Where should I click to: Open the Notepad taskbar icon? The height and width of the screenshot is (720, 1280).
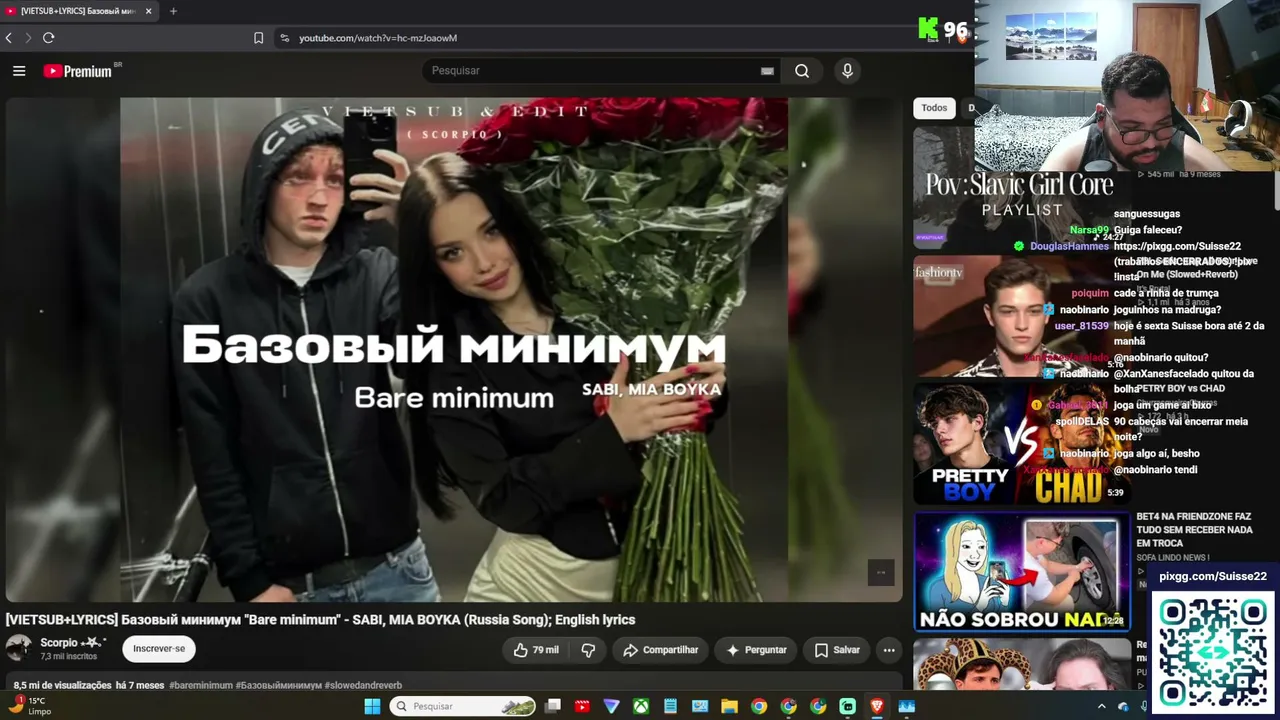[670, 706]
